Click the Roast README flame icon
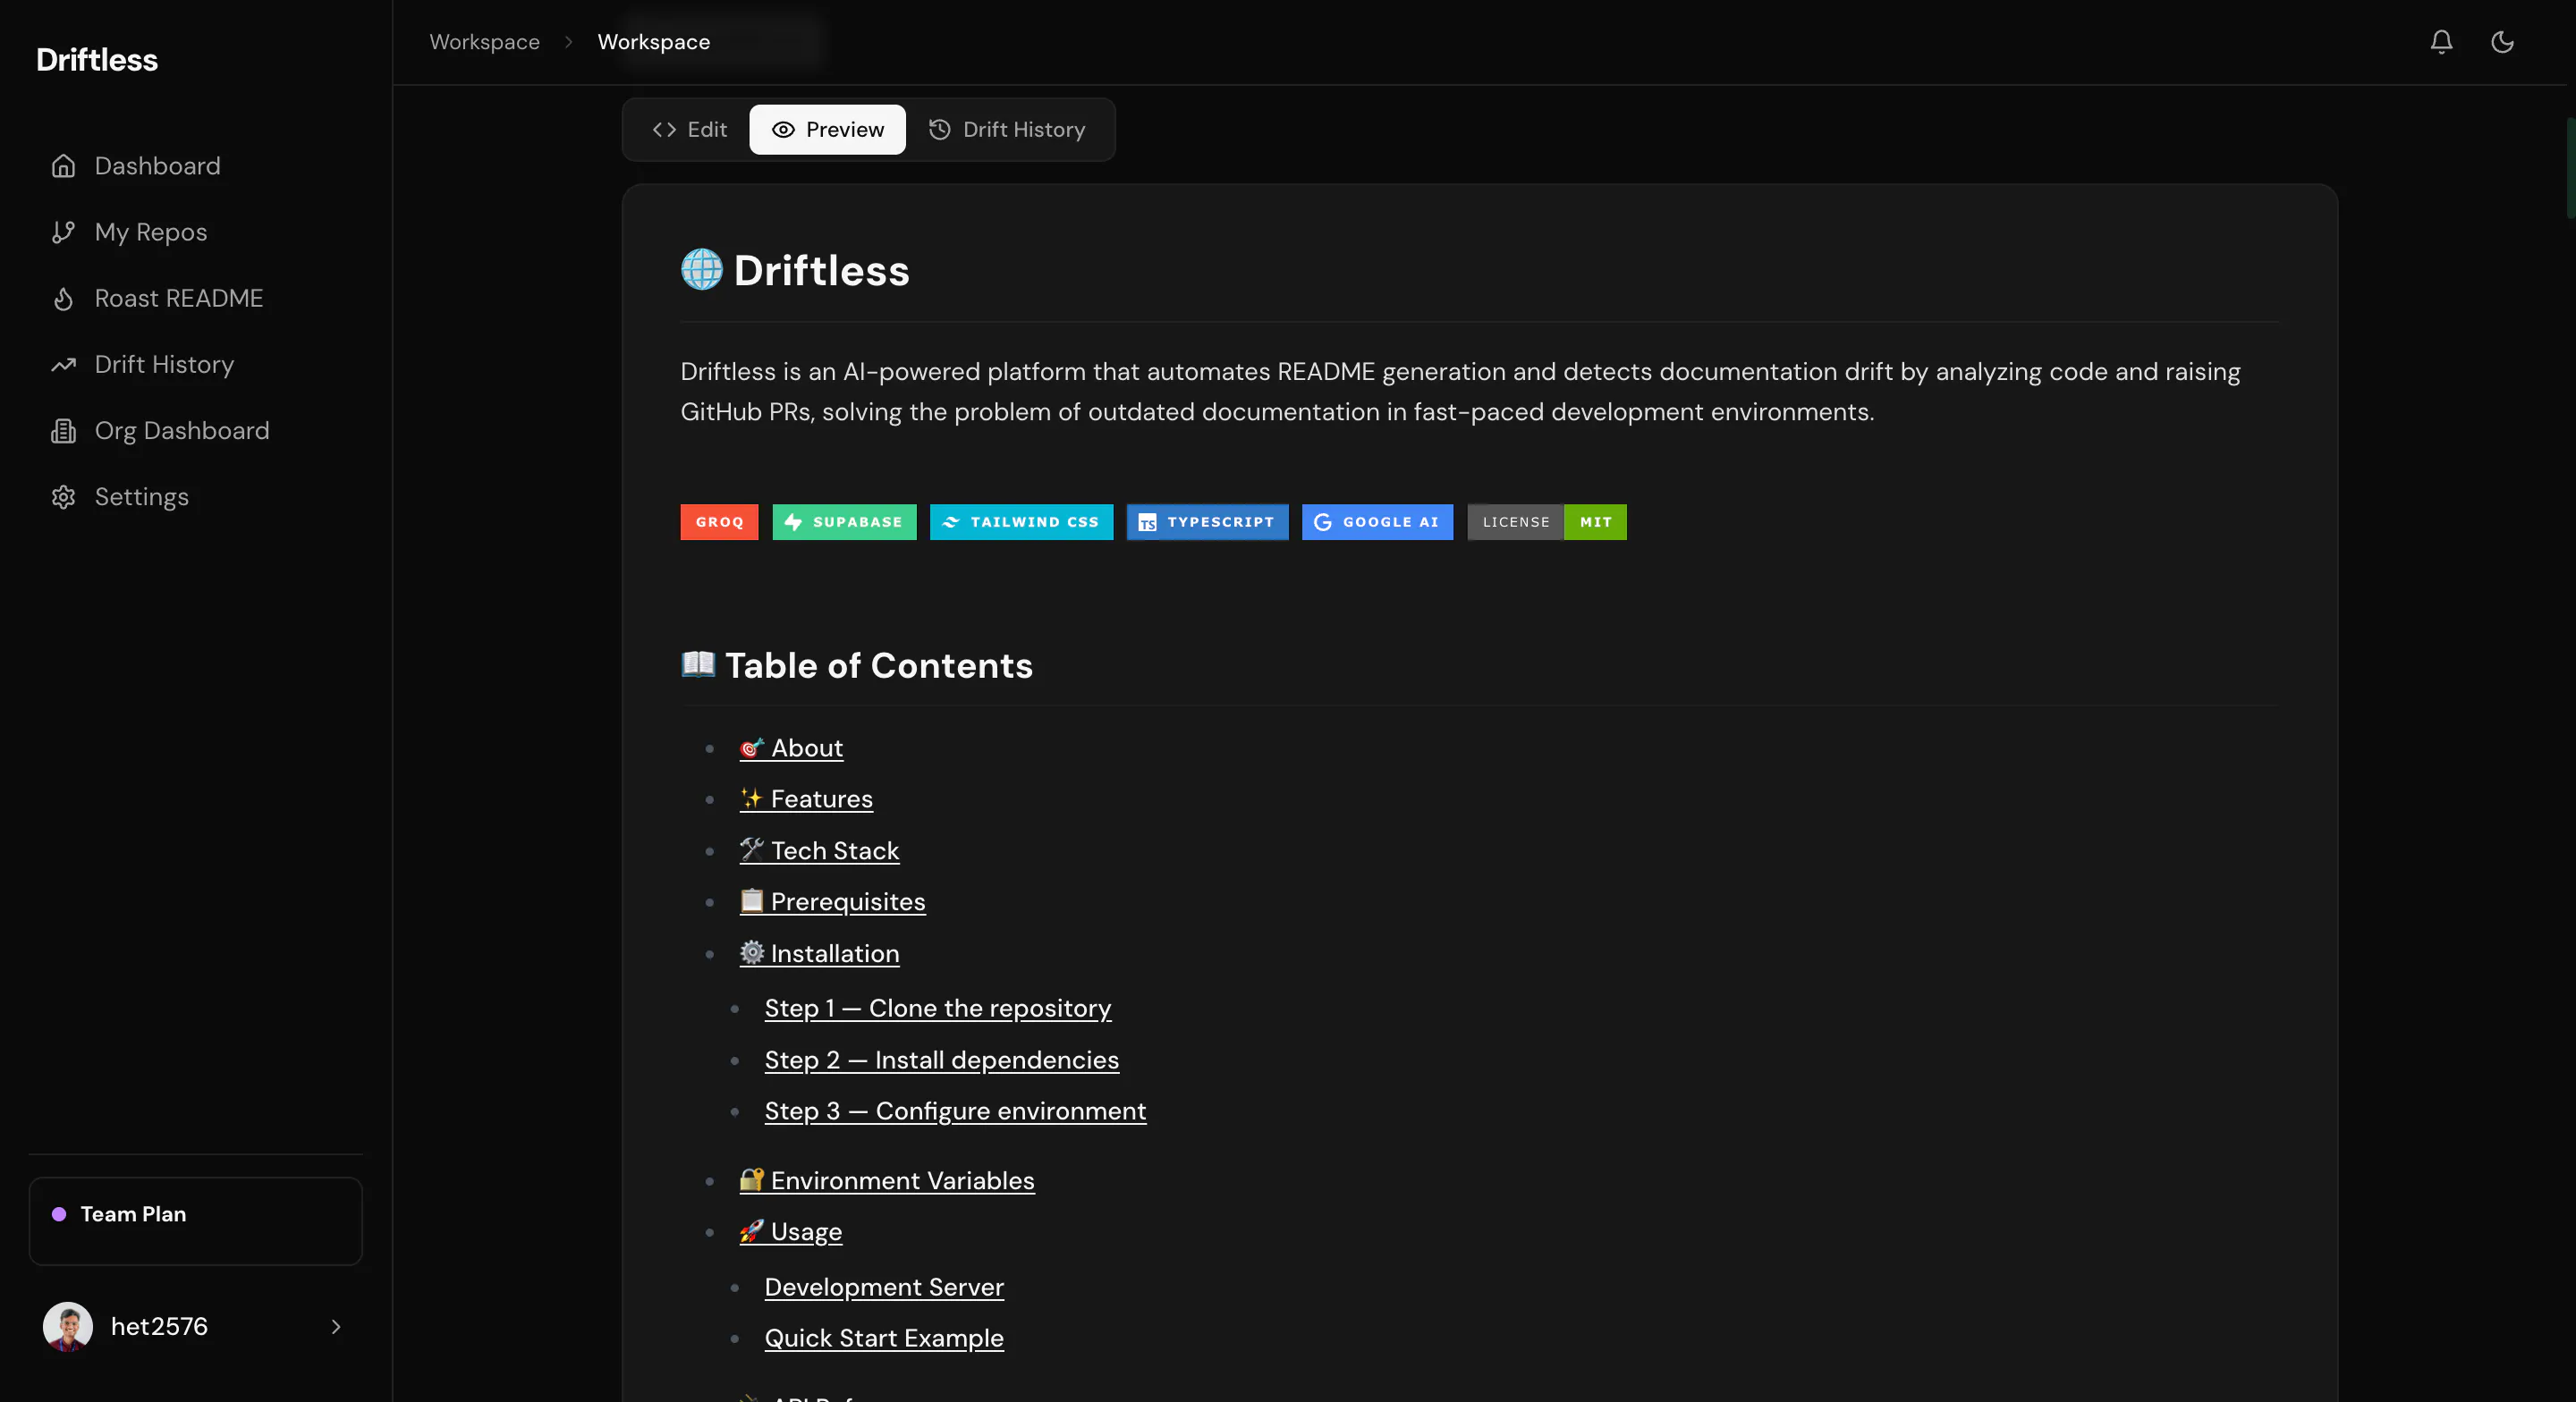 (x=63, y=298)
